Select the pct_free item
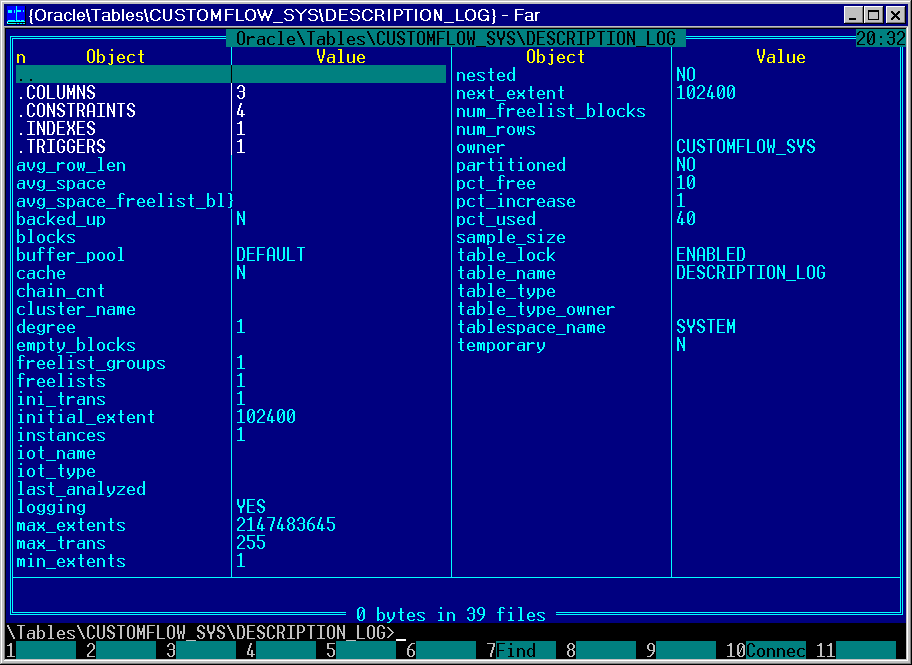 coord(496,183)
